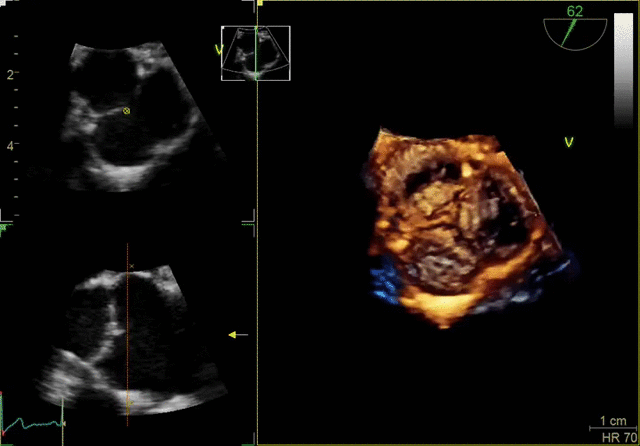Click the depth scale marker labeled 4
640x446 pixels.
[10, 145]
